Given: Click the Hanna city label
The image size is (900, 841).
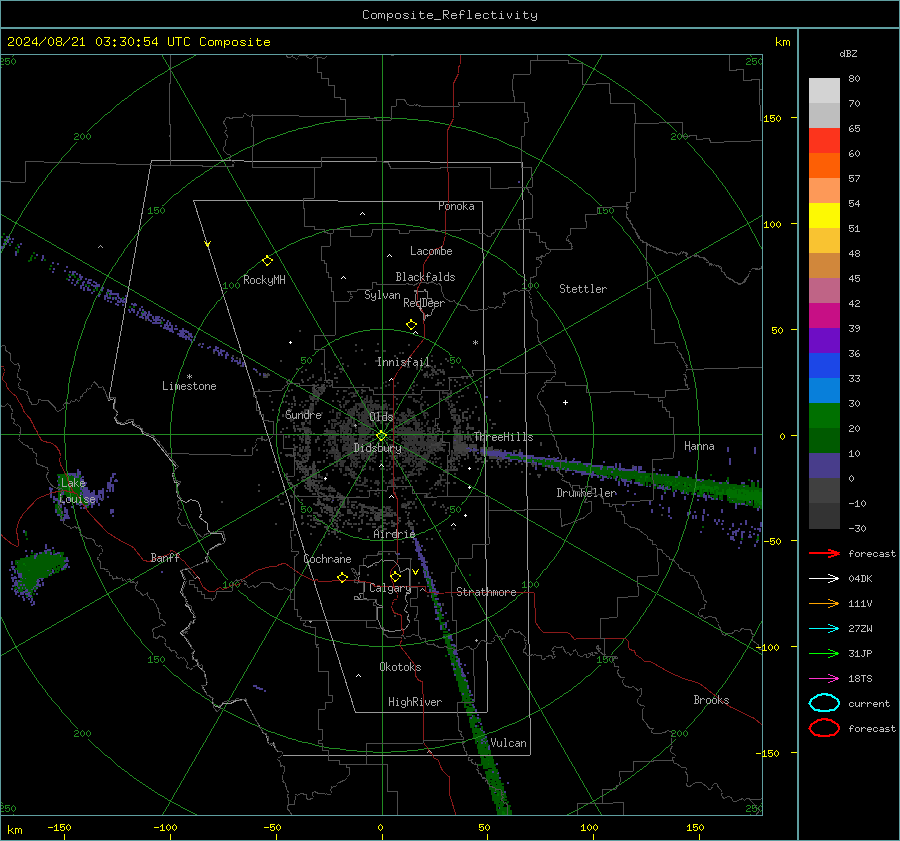Looking at the screenshot, I should click(x=699, y=446).
